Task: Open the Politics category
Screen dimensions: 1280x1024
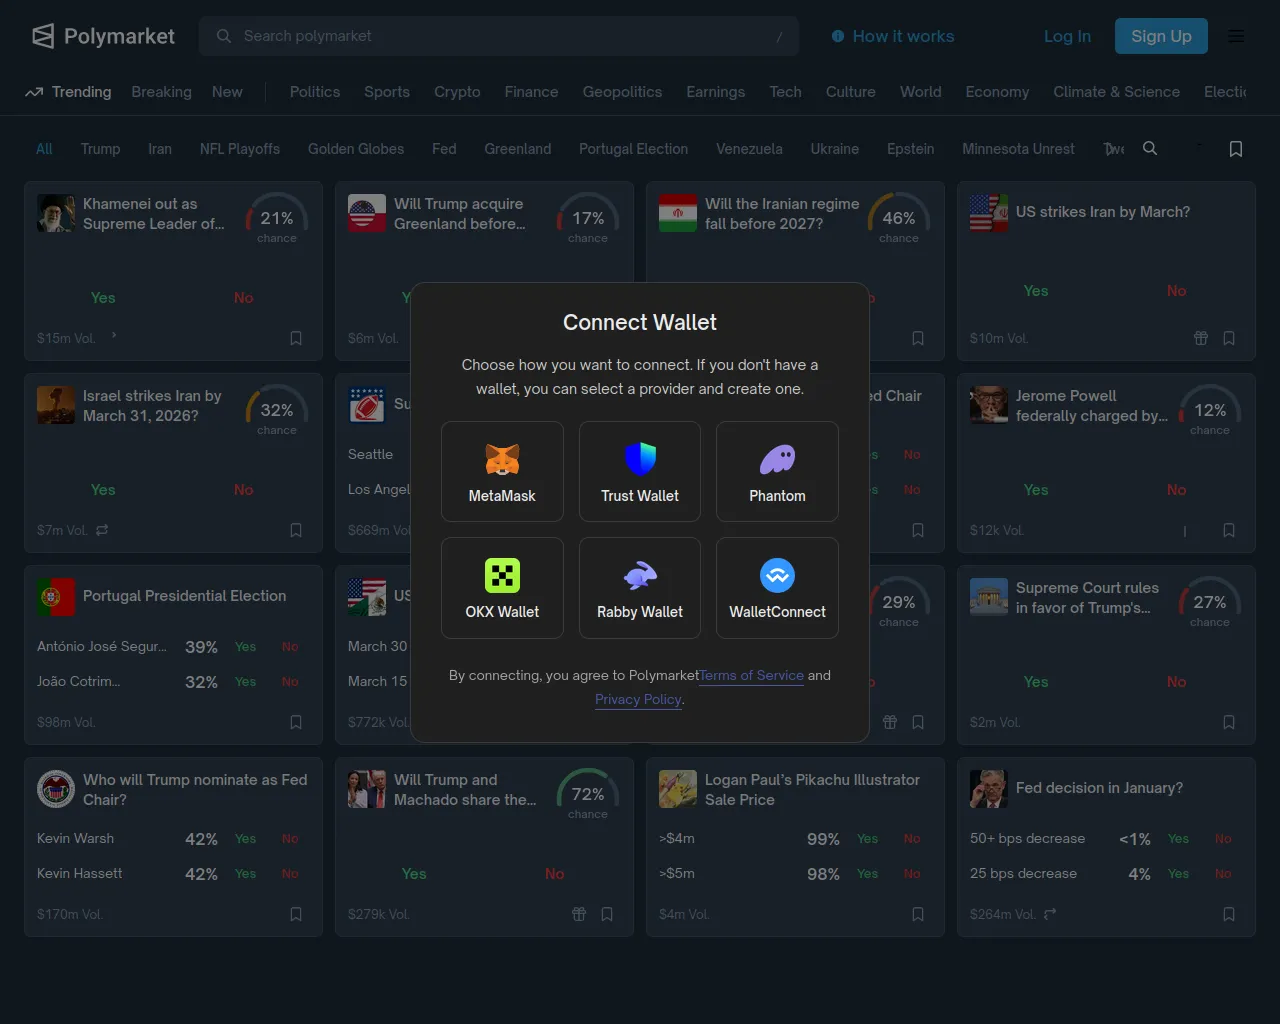Action: [315, 92]
